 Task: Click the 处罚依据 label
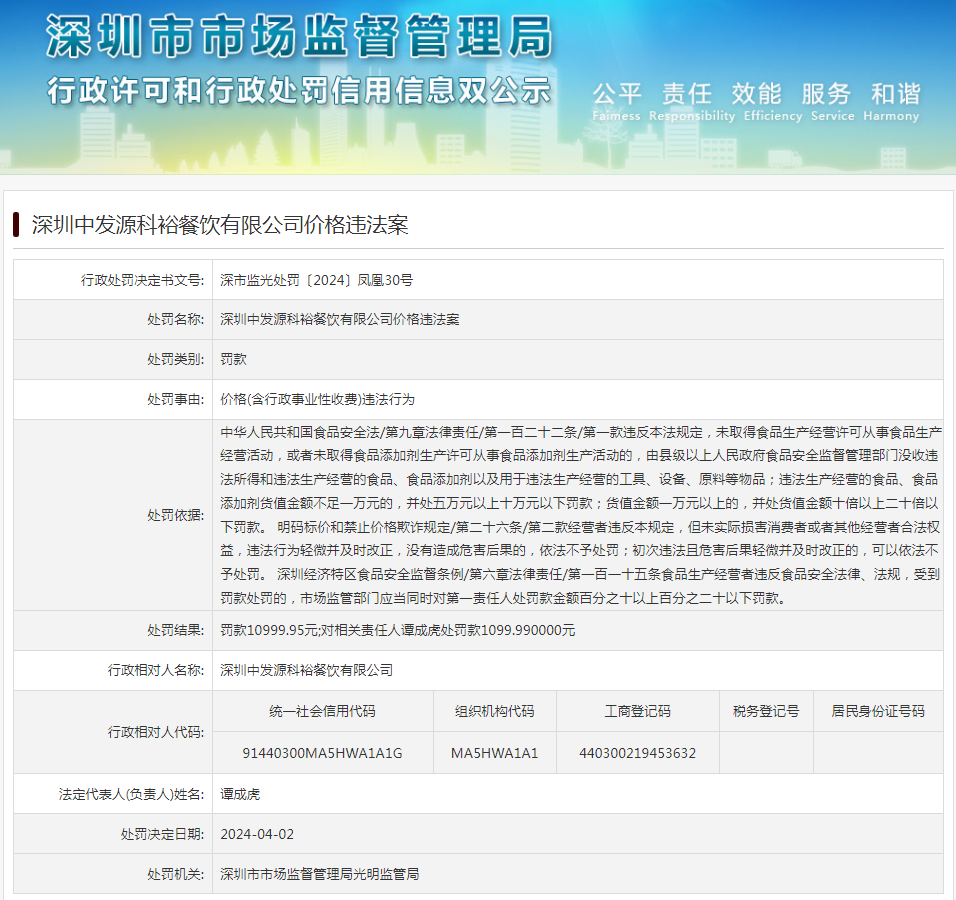pyautogui.click(x=176, y=515)
